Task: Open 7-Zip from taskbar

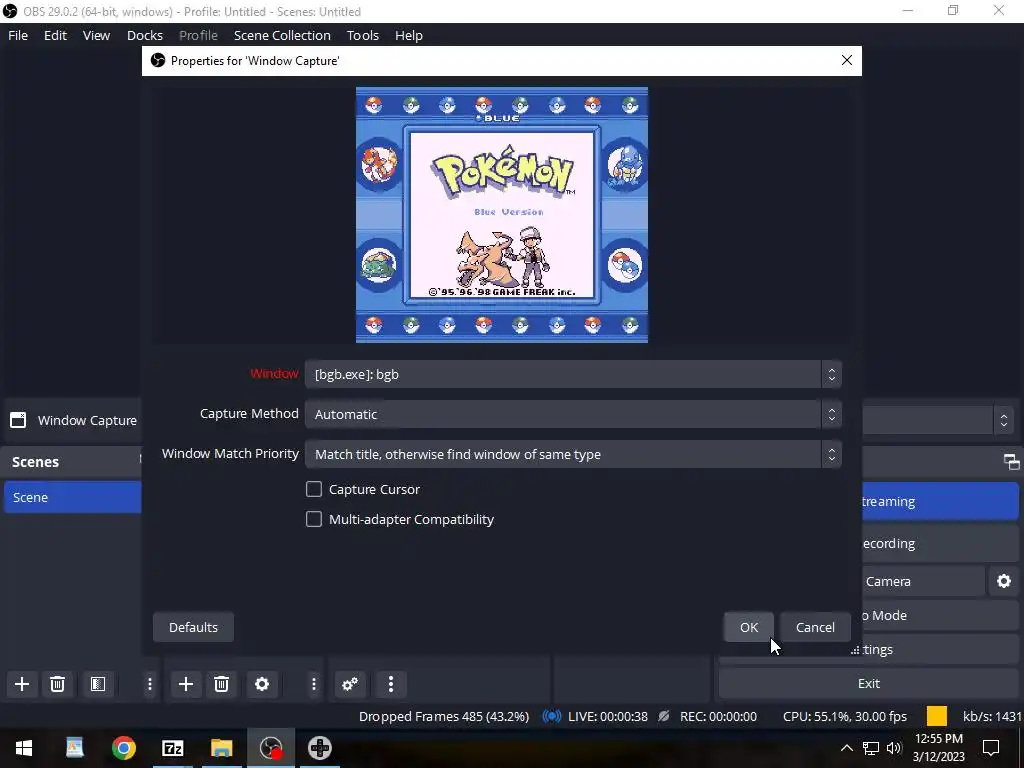Action: (x=172, y=748)
